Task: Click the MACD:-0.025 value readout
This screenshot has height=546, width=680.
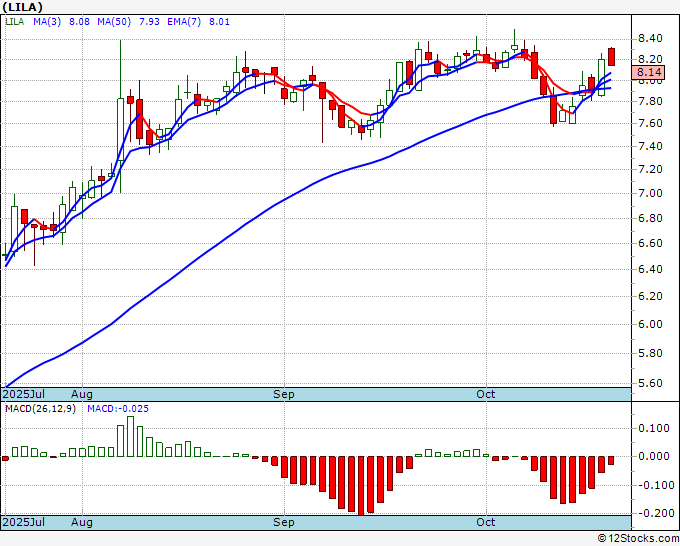Action: click(x=118, y=409)
